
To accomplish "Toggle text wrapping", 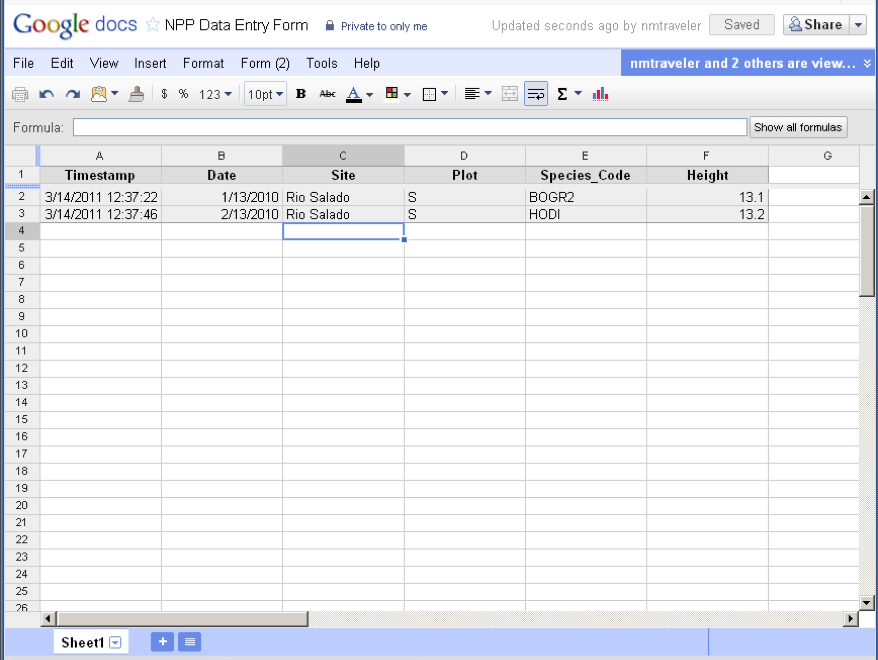I will pyautogui.click(x=536, y=94).
